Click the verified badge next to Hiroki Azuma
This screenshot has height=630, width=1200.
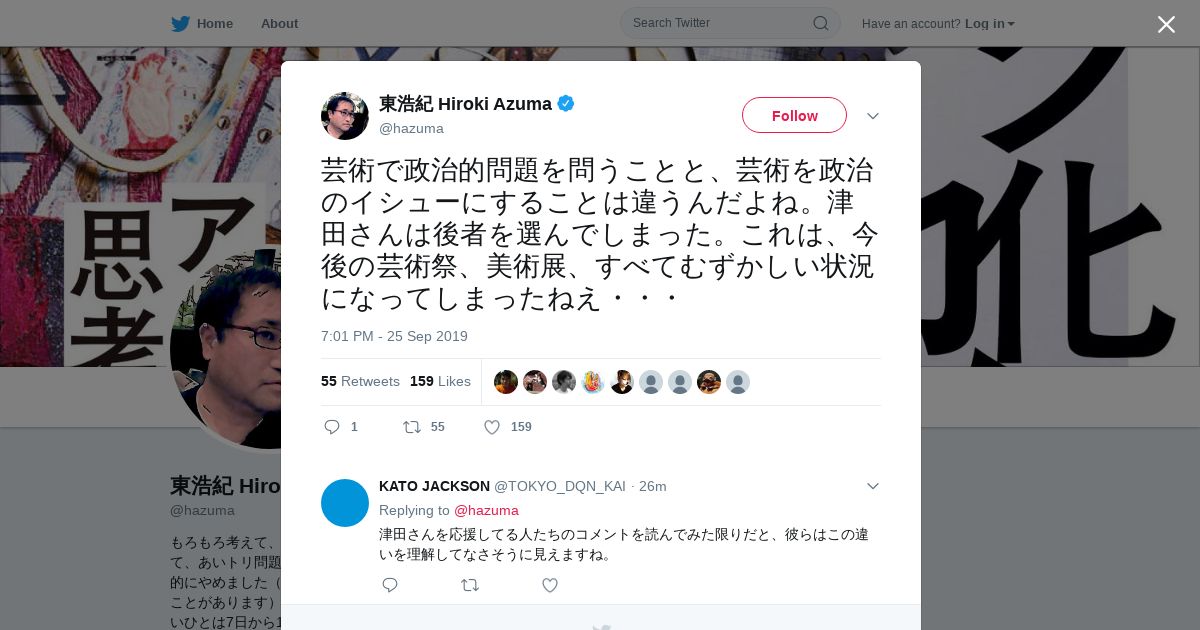(x=566, y=103)
